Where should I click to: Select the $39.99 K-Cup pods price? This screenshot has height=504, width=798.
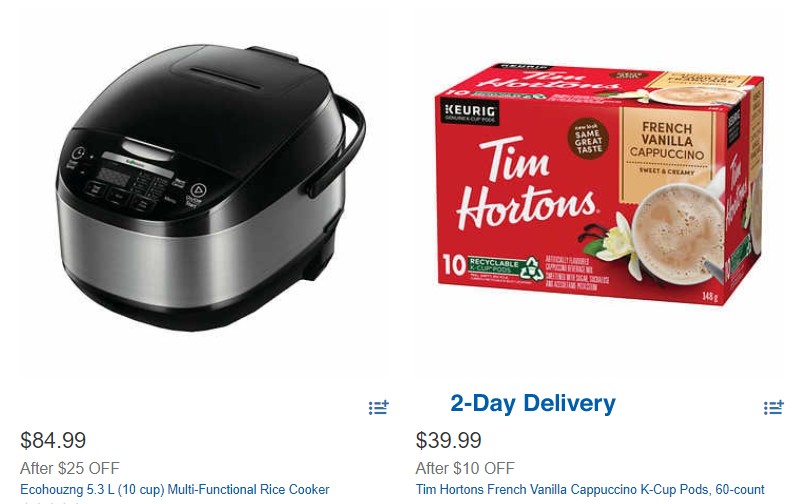(448, 440)
